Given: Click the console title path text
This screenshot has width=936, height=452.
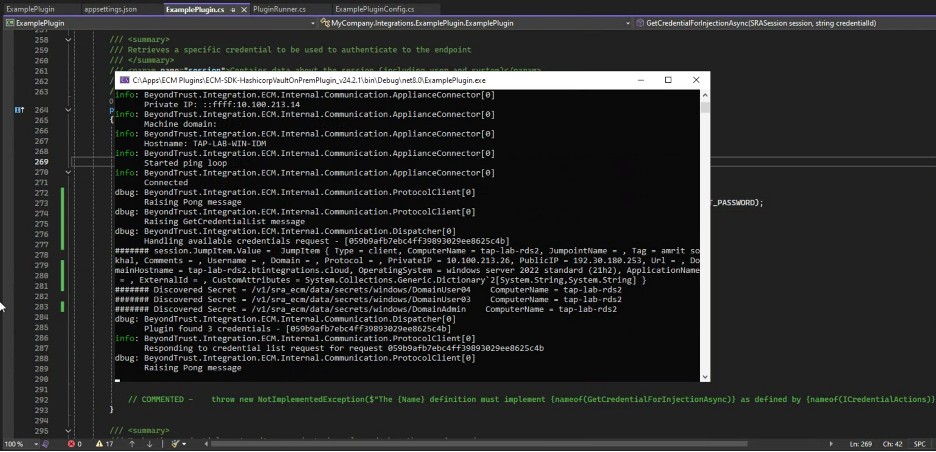Looking at the screenshot, I should 309,80.
